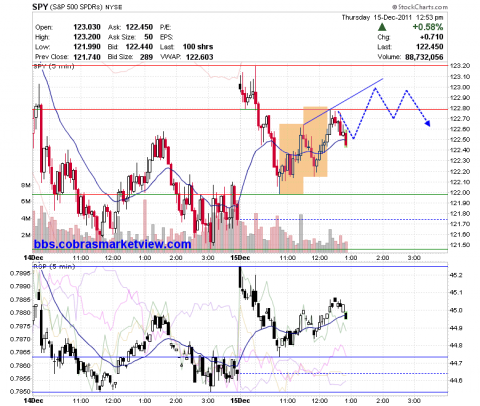The width and height of the screenshot is (480, 406).
Task: Click the 121.50 price axis label
Action: pos(460,245)
